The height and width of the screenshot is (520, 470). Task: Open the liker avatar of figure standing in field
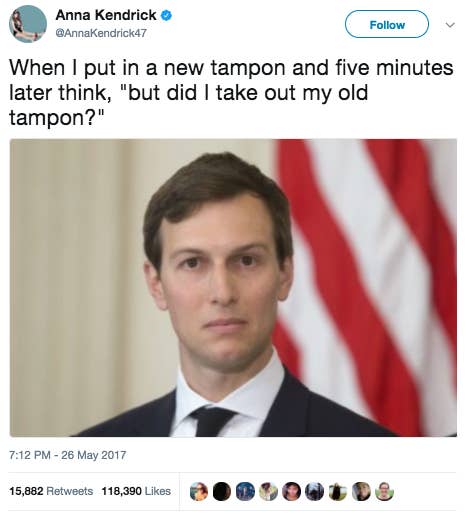[x=338, y=491]
